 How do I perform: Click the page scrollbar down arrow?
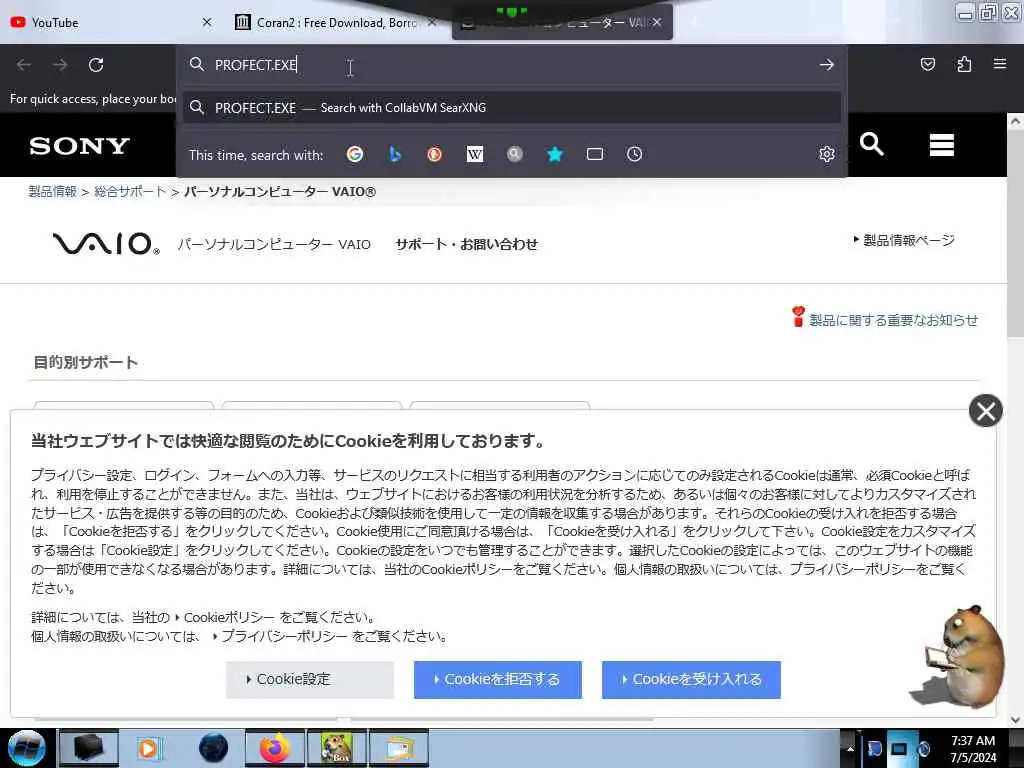click(x=1015, y=719)
